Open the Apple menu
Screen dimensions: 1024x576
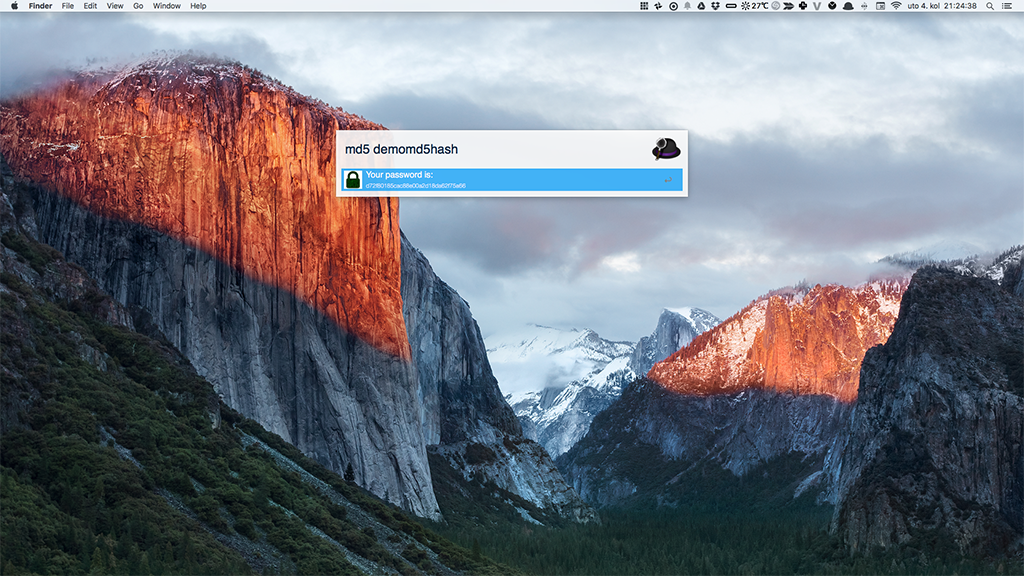click(x=14, y=6)
